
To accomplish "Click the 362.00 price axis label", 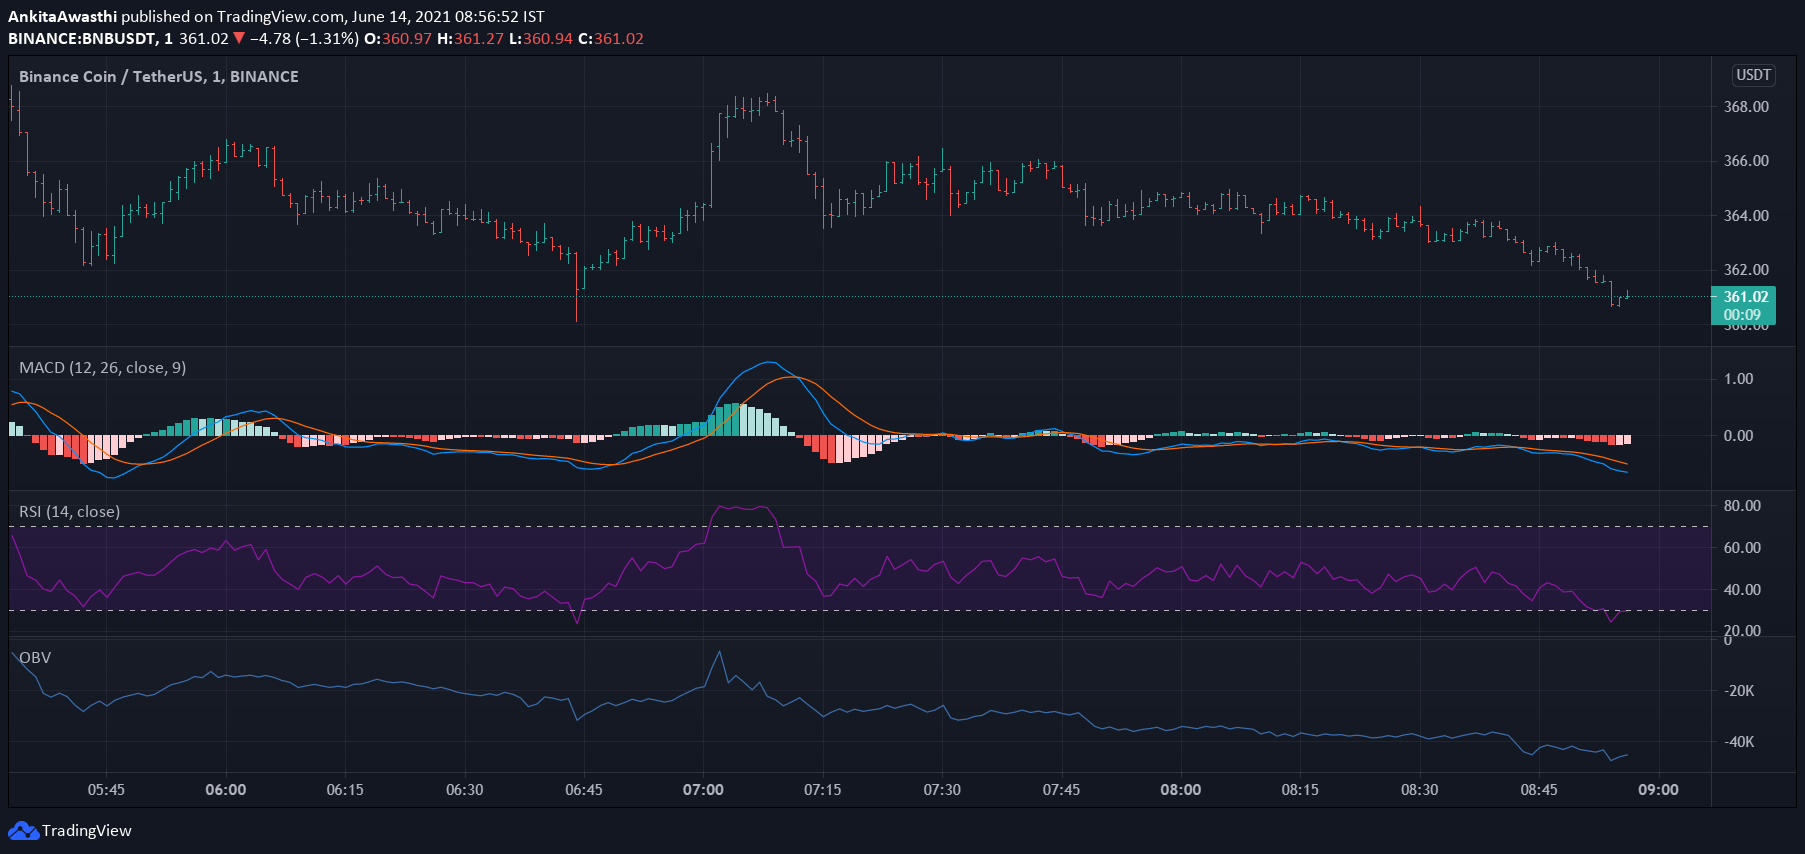I will click(x=1746, y=270).
